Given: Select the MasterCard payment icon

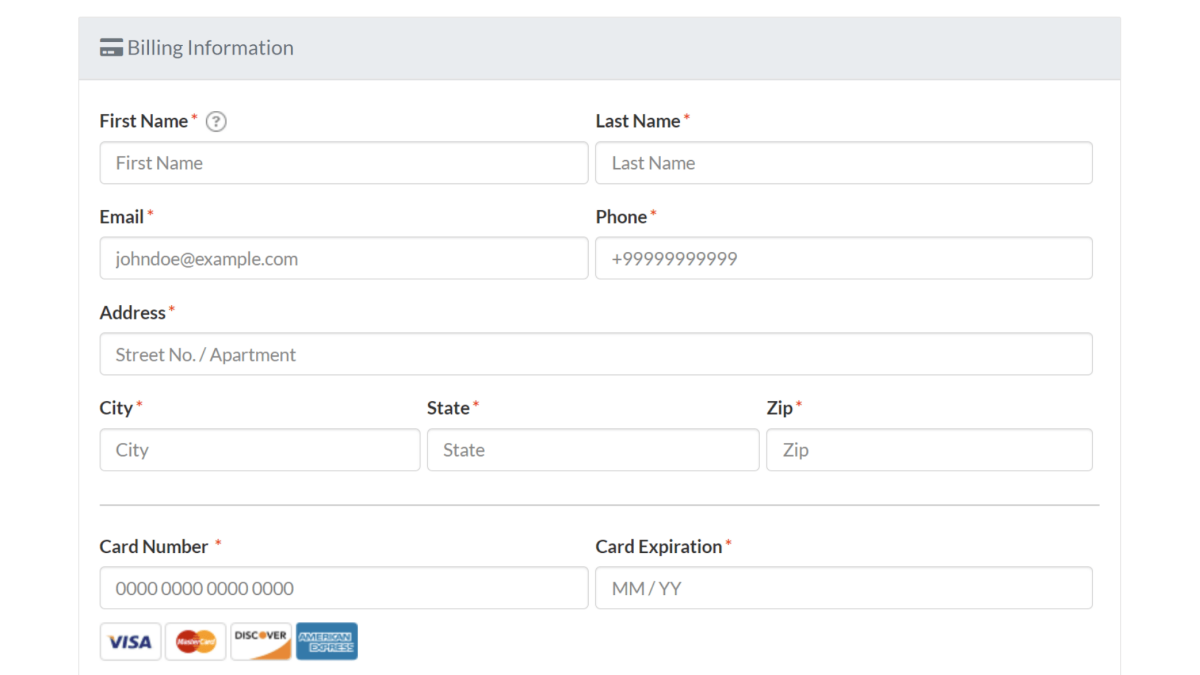Looking at the screenshot, I should click(x=195, y=641).
